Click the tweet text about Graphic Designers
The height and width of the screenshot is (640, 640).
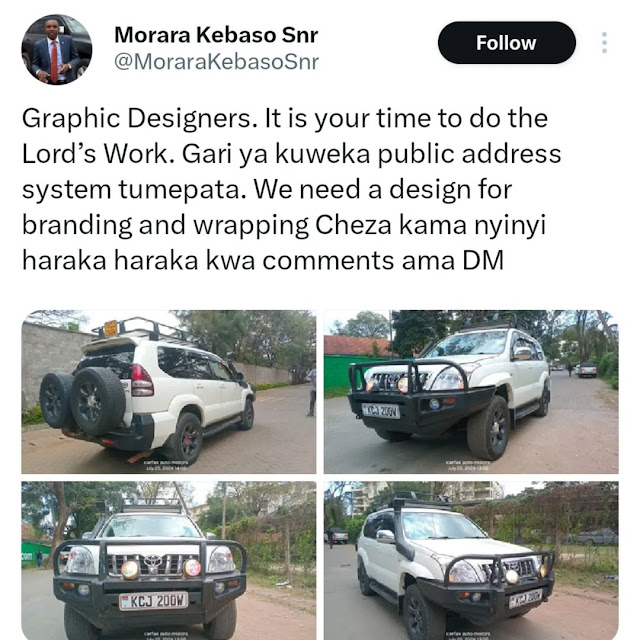click(x=291, y=189)
